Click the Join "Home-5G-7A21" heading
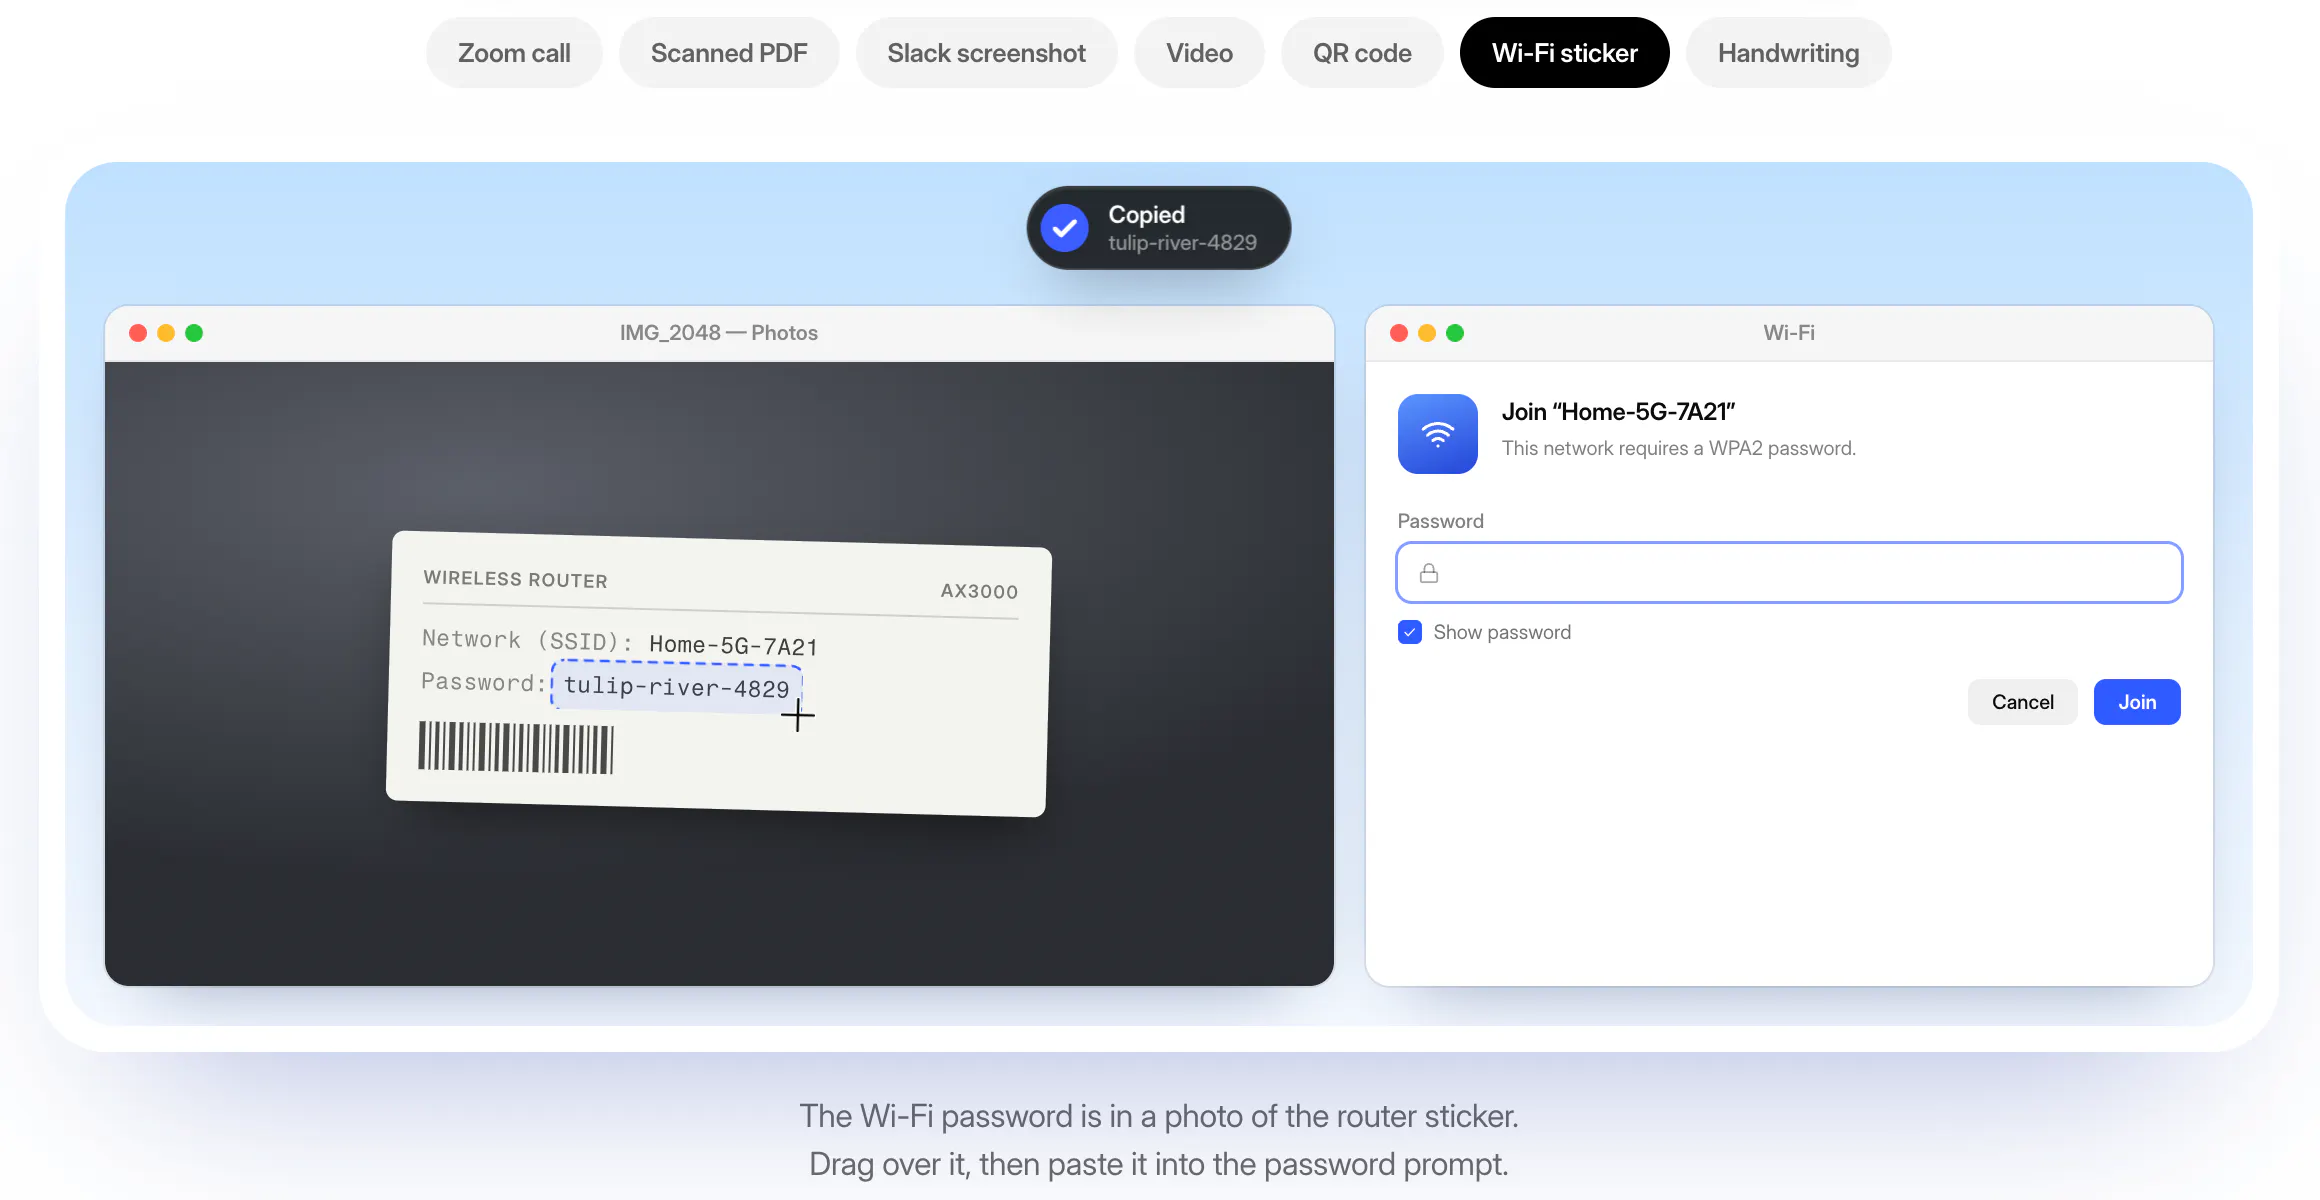Viewport: 2320px width, 1200px height. tap(1618, 412)
